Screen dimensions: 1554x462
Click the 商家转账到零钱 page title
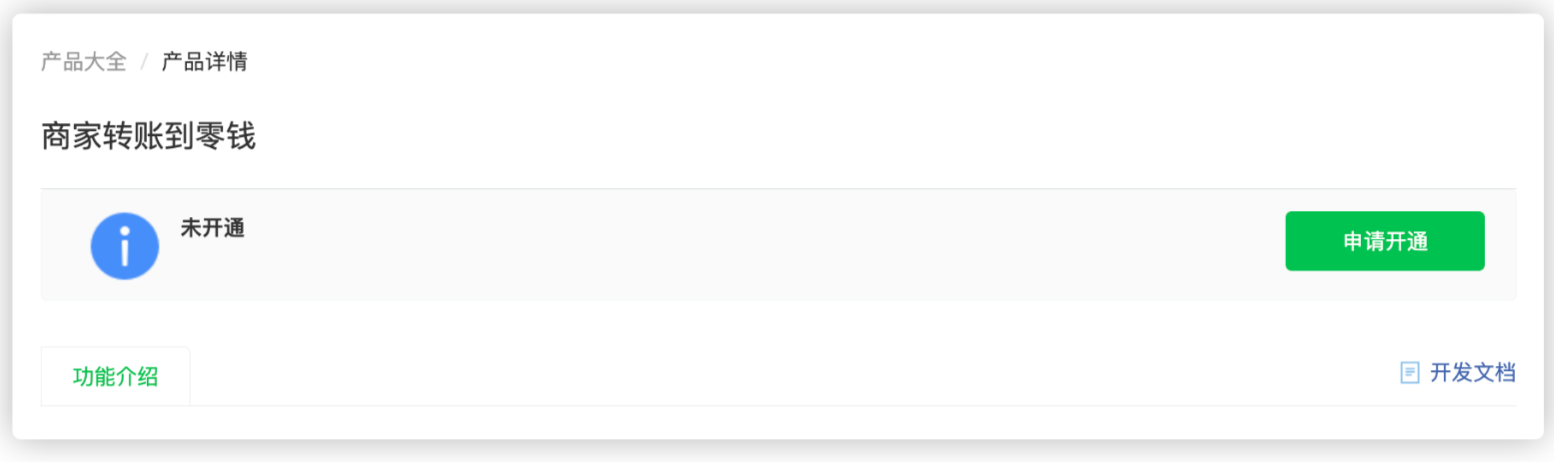[x=149, y=136]
